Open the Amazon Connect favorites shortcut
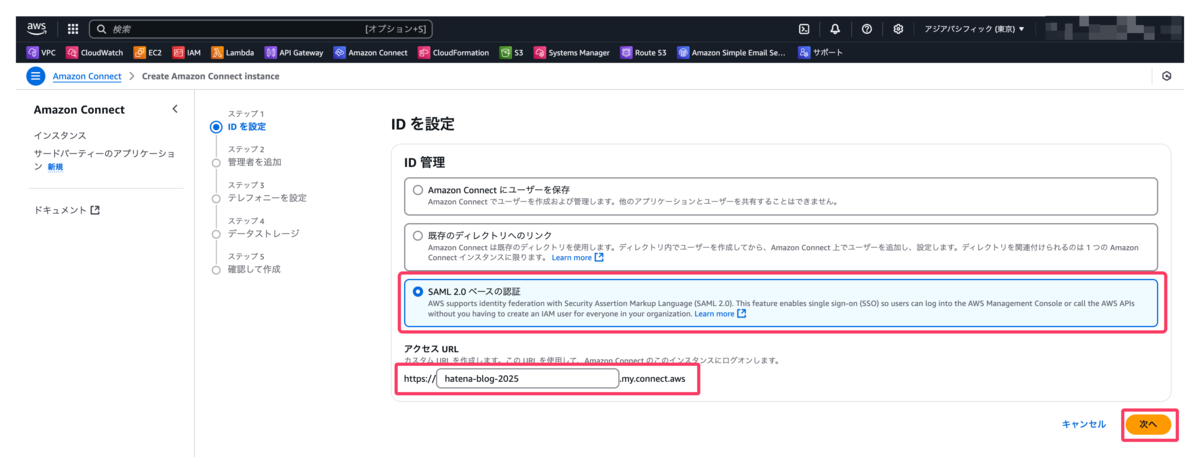The height and width of the screenshot is (473, 1200). coord(371,52)
